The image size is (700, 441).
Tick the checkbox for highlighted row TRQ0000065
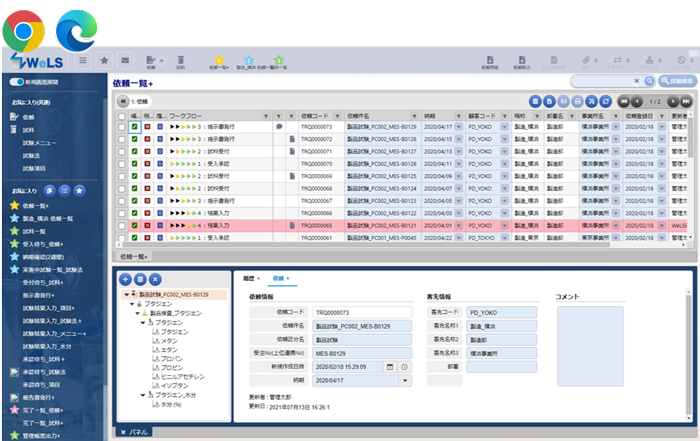pyautogui.click(x=121, y=226)
